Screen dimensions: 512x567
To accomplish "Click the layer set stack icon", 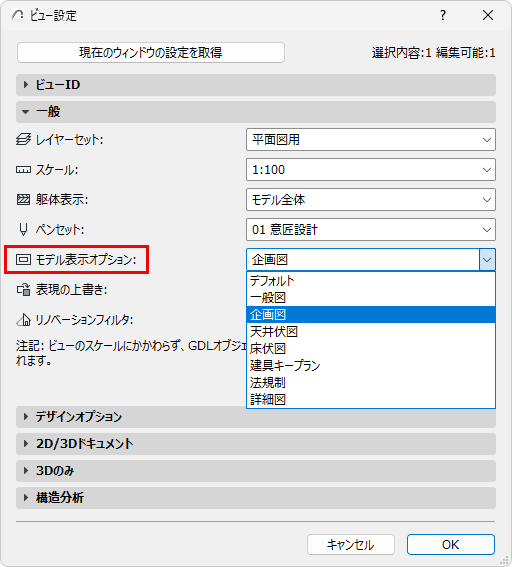I will [x=23, y=140].
